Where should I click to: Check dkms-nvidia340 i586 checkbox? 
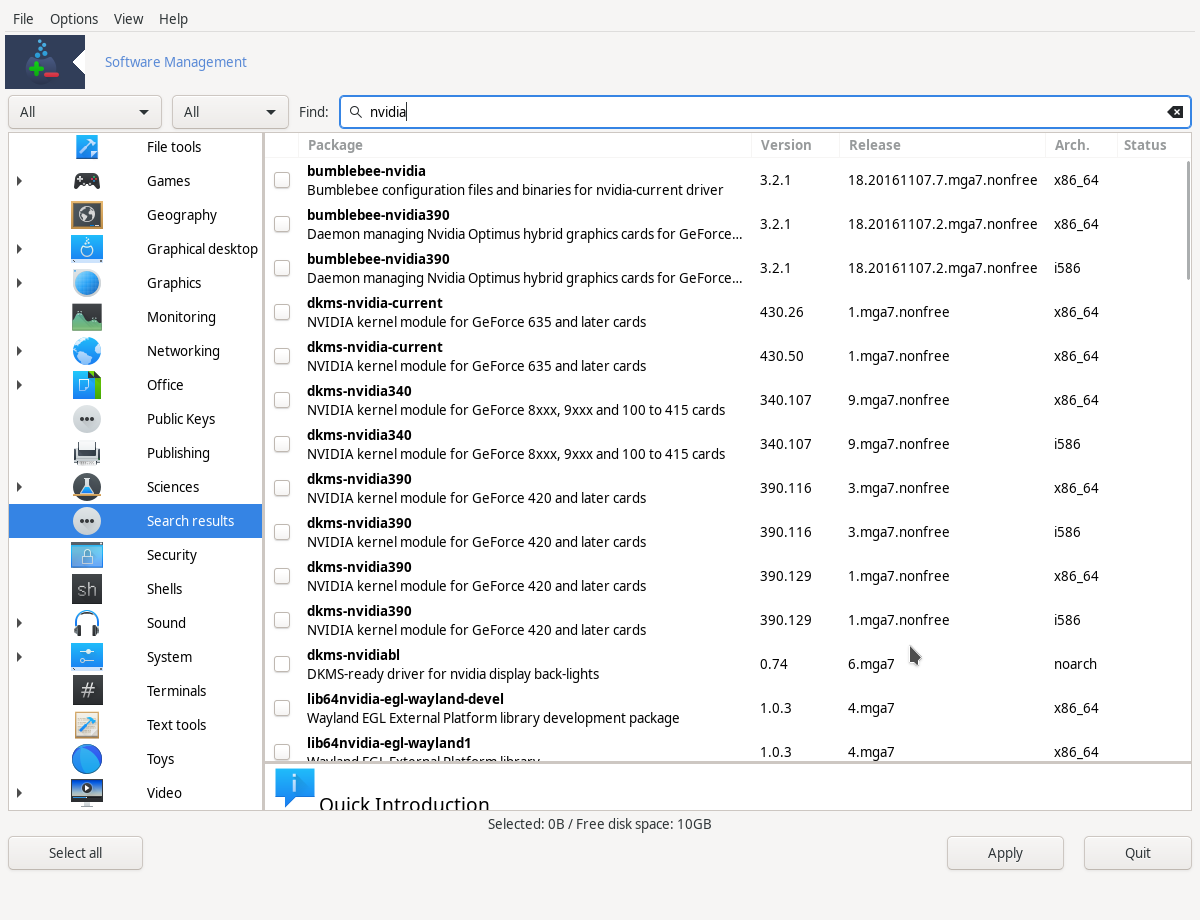click(x=282, y=444)
